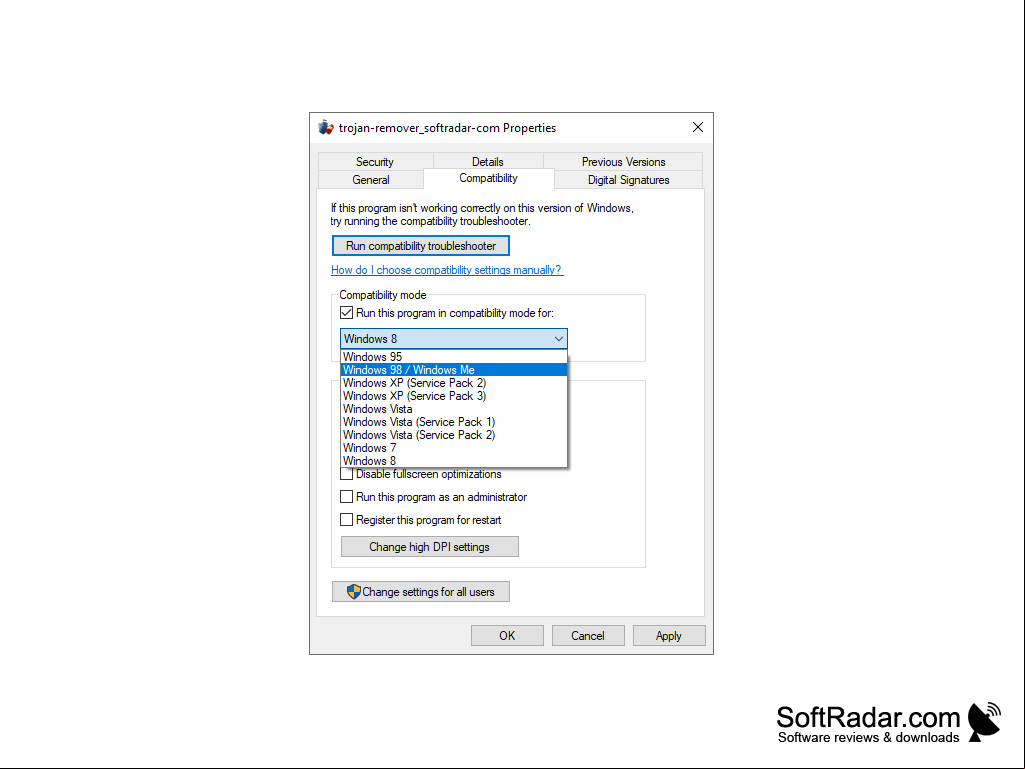1025x769 pixels.
Task: Choose Windows 95 from the list
Action: point(454,357)
